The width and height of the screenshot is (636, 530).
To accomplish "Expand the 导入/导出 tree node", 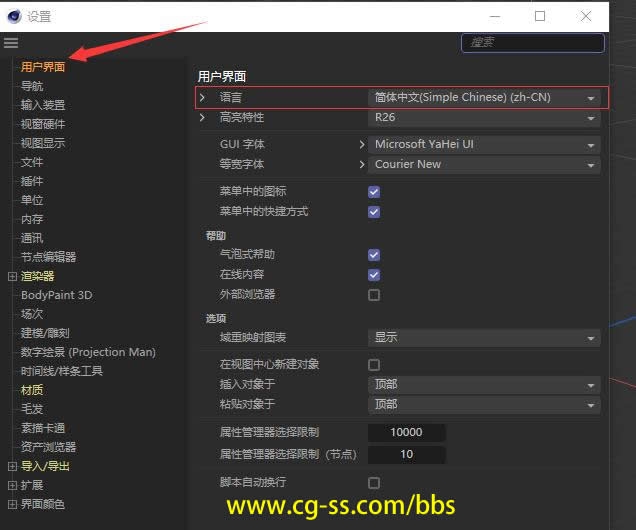I will point(12,466).
